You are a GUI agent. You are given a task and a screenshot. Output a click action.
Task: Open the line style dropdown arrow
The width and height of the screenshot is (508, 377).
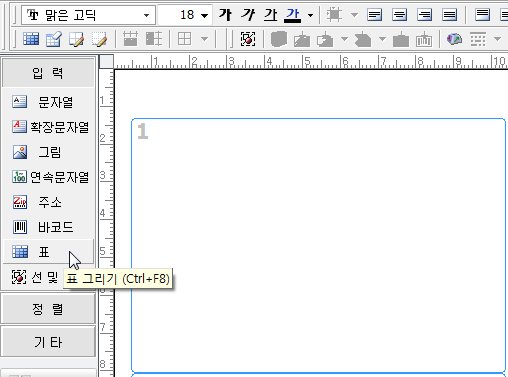(x=497, y=39)
